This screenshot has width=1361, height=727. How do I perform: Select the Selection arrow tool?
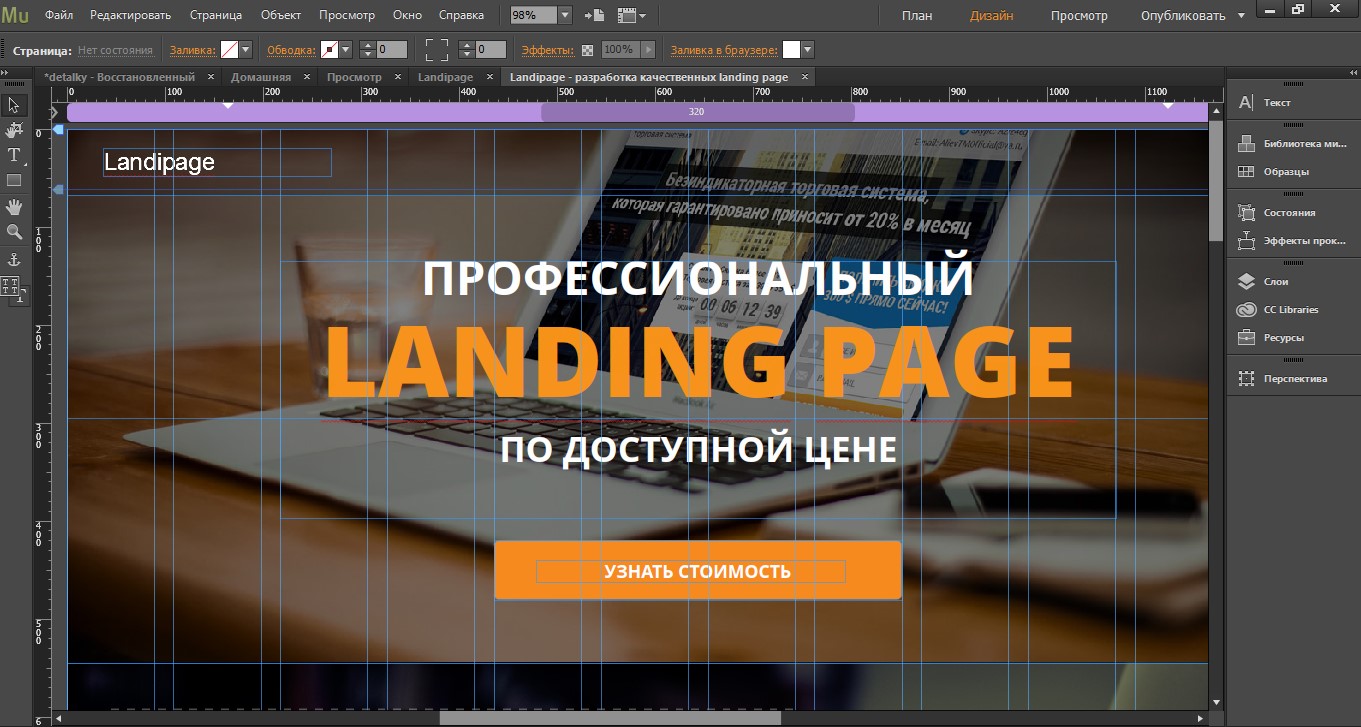point(14,105)
